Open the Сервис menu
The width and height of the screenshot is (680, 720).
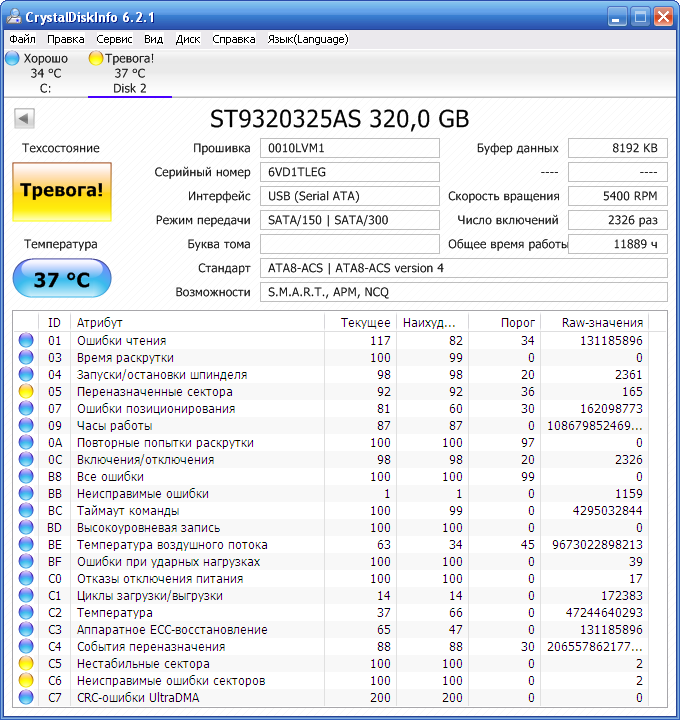point(114,39)
